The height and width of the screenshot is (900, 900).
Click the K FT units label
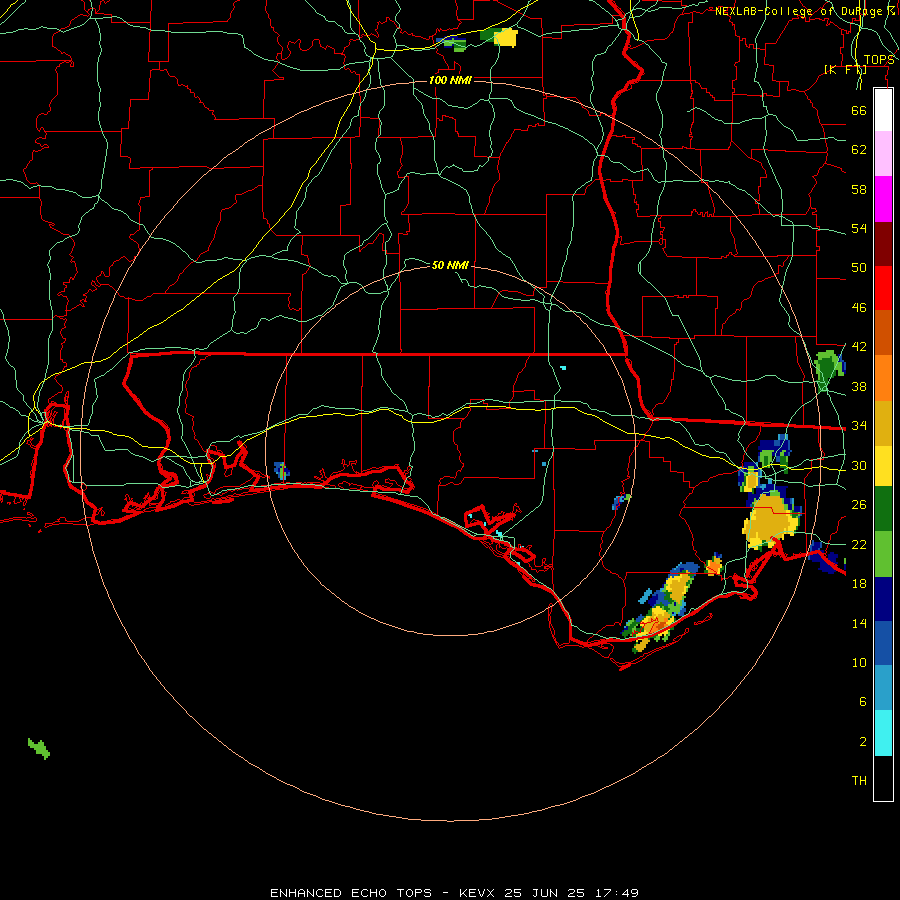point(845,70)
